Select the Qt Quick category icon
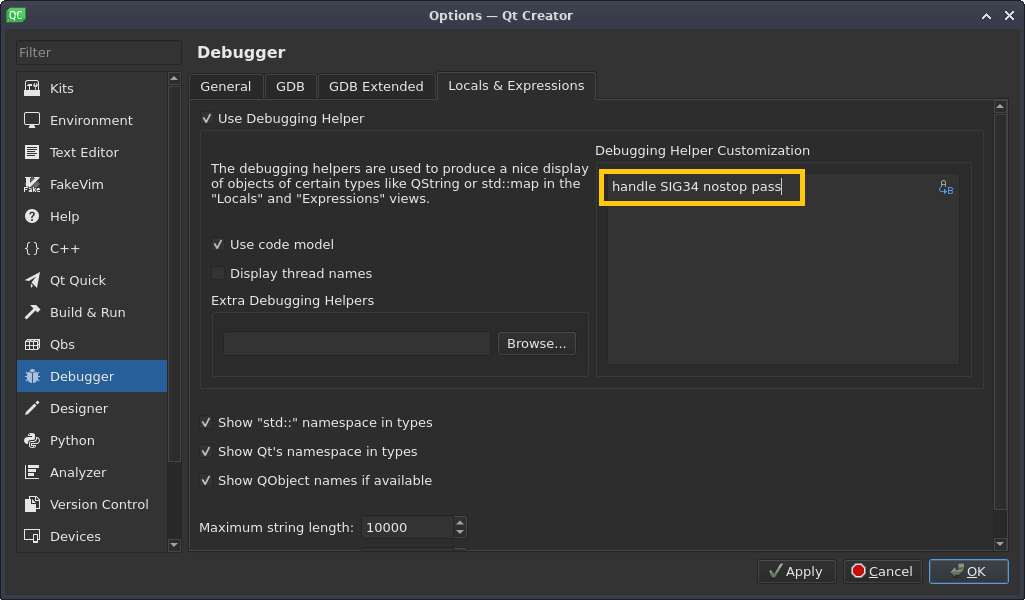 (32, 280)
